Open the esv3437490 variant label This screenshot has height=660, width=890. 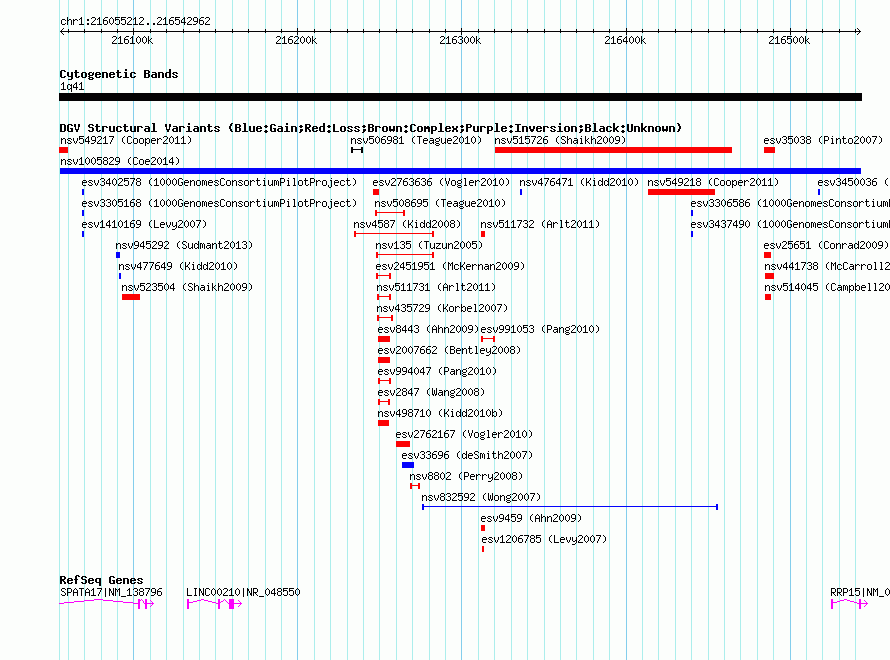[x=790, y=224]
